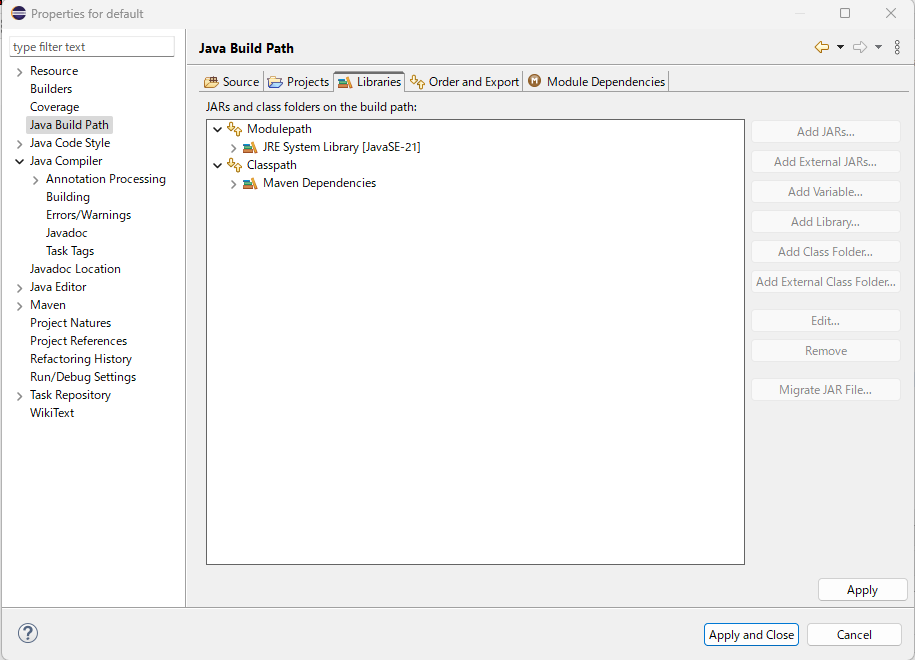Select the JRE System Library icon
Image resolution: width=915 pixels, height=660 pixels.
point(253,146)
